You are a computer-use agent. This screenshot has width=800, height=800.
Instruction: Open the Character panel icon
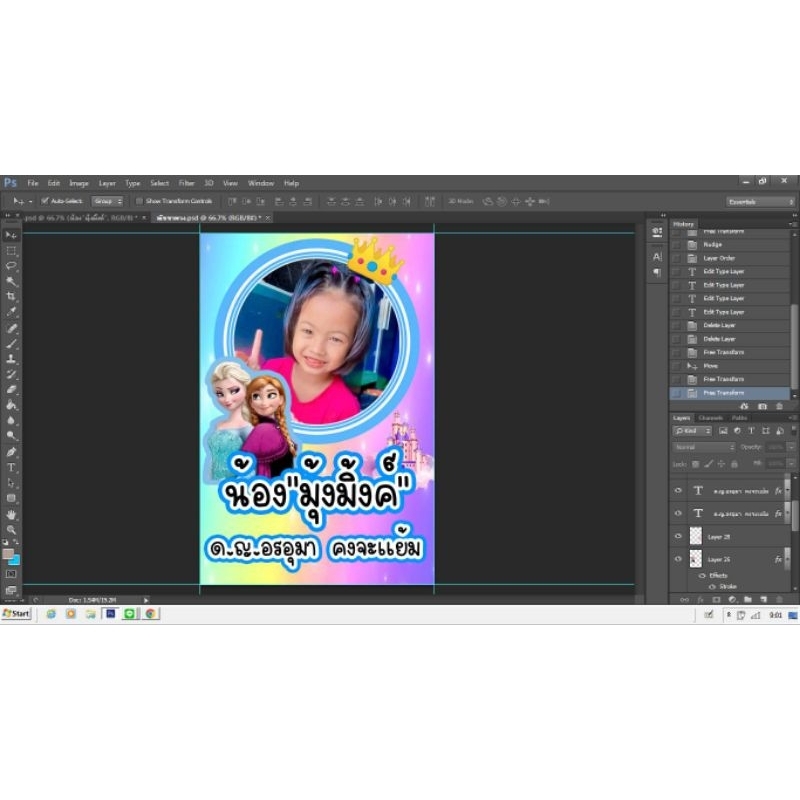(657, 256)
